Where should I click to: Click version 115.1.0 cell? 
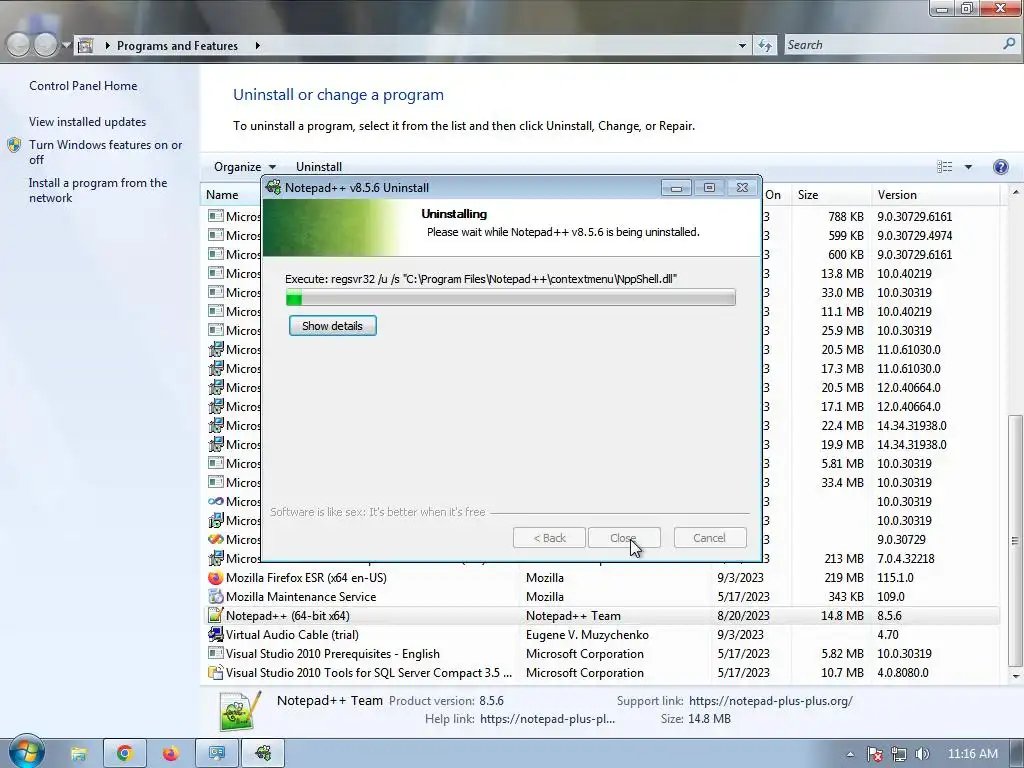pos(895,578)
